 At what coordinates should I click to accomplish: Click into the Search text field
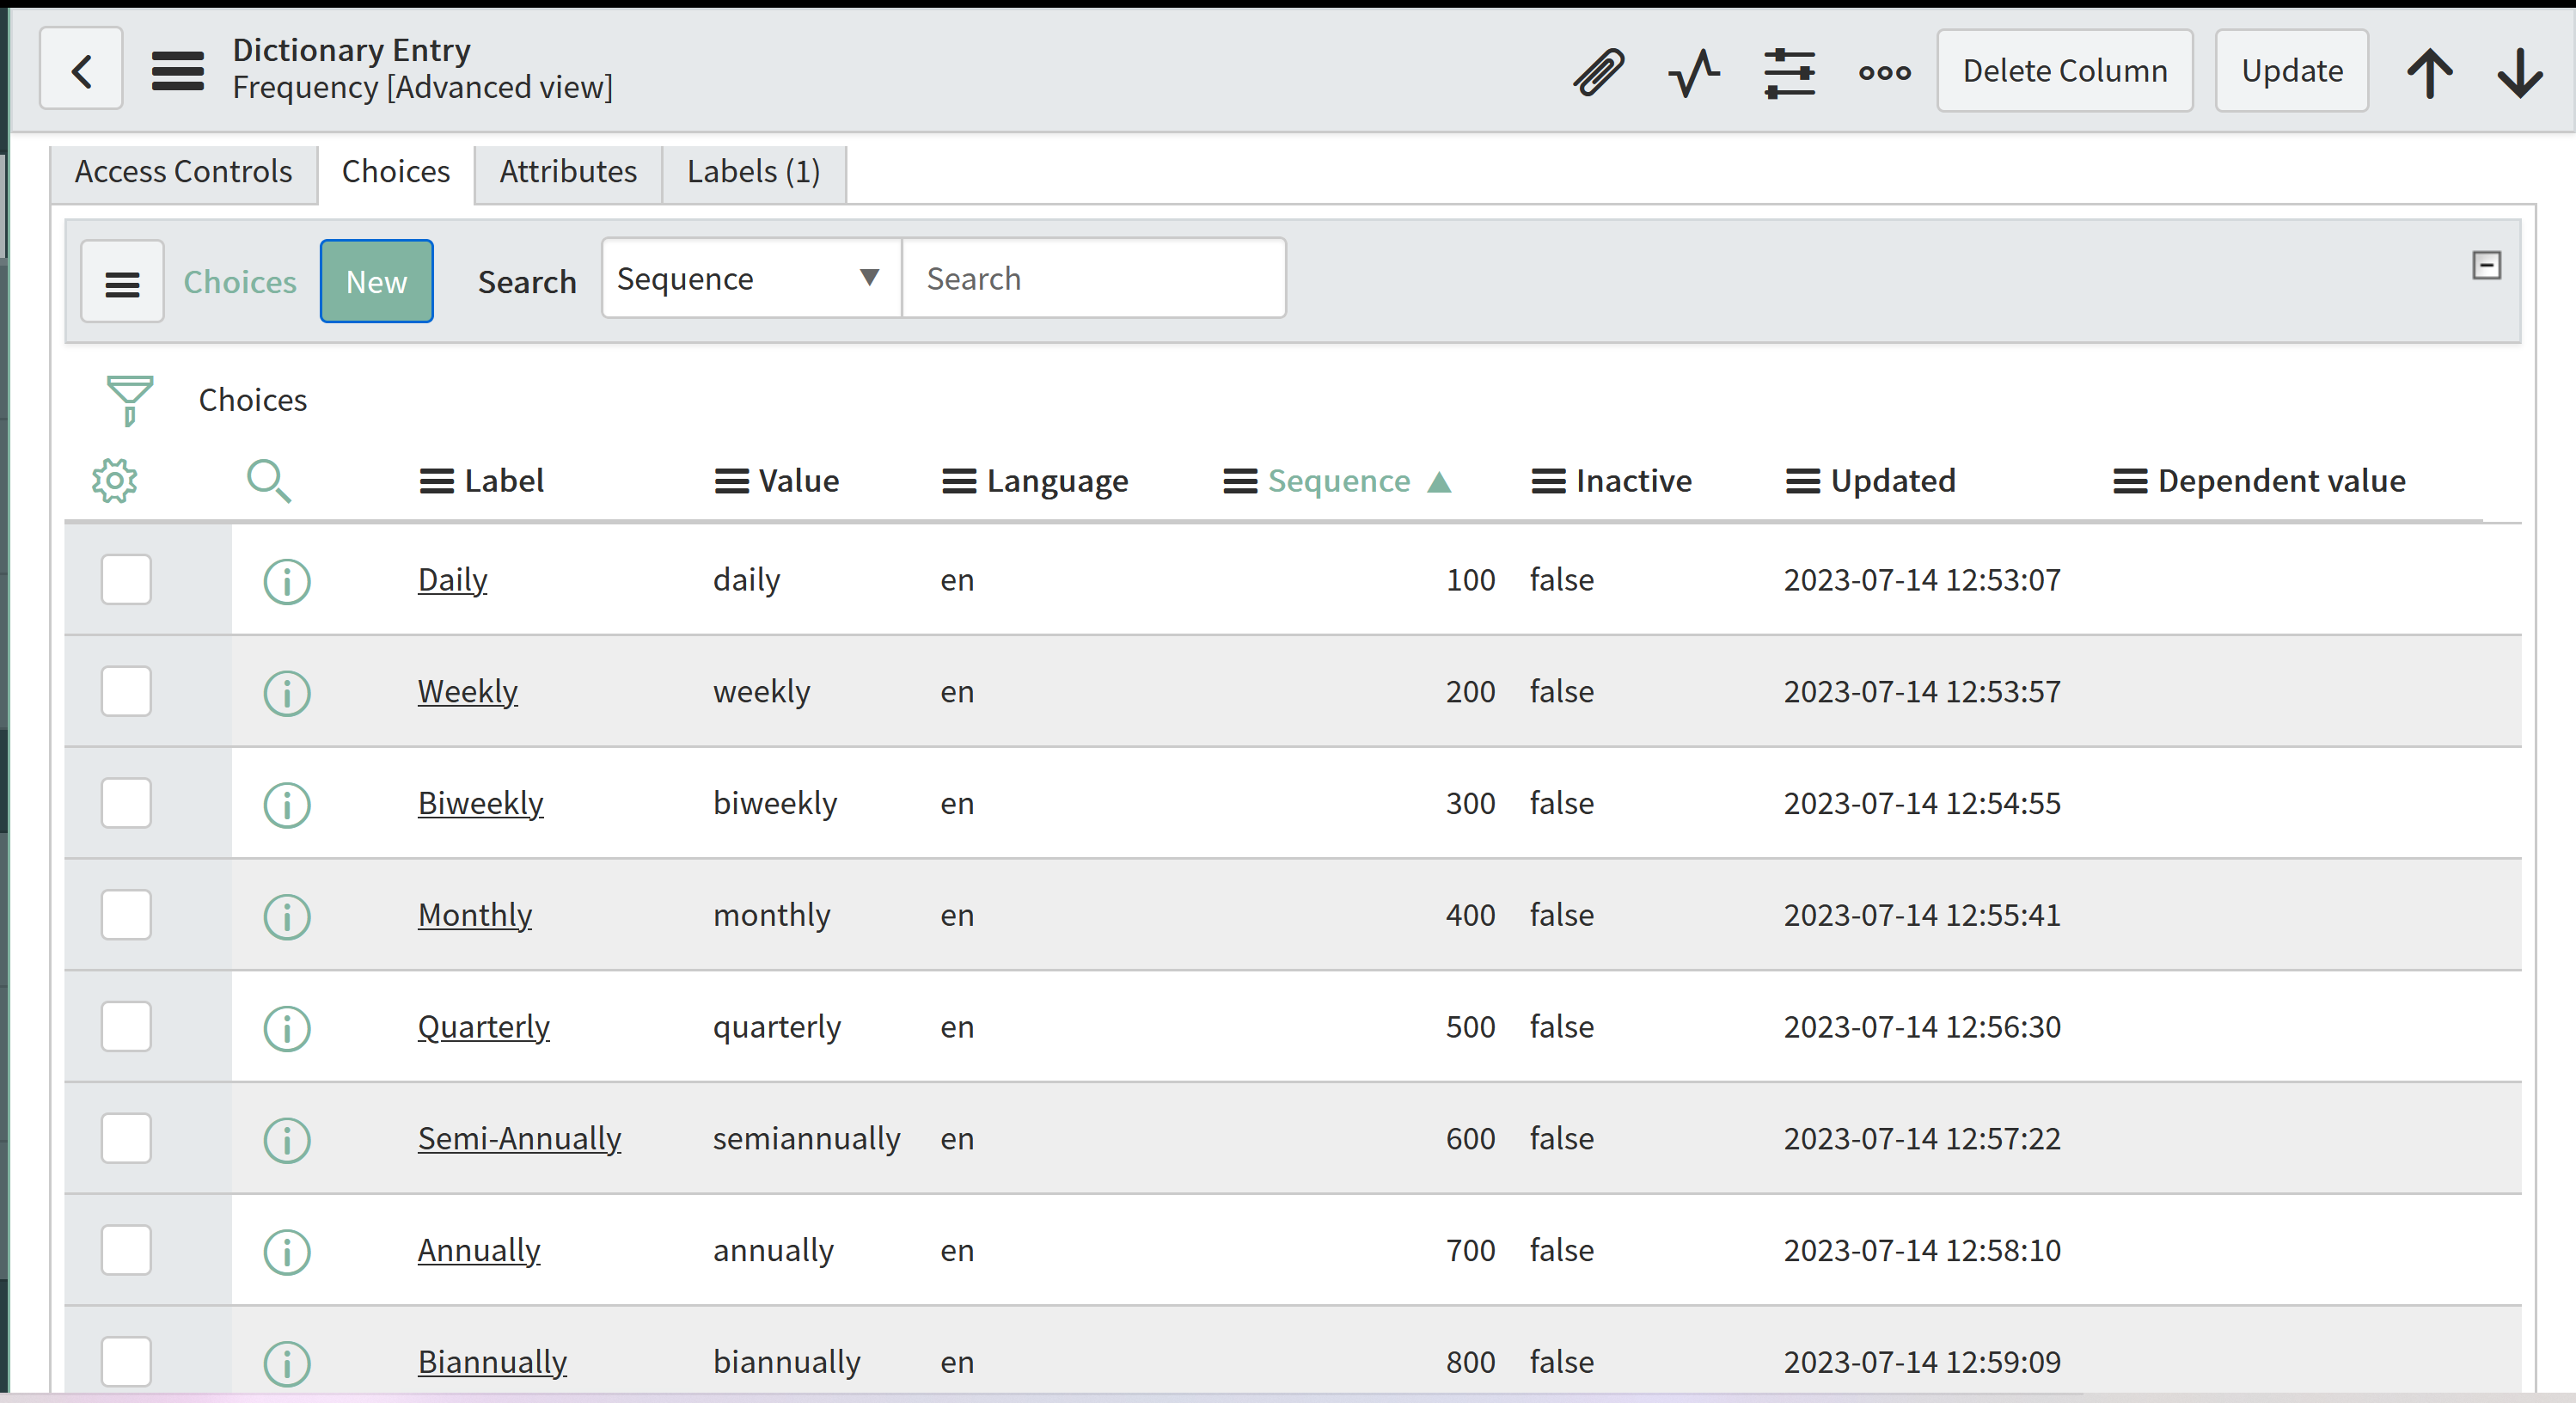click(1093, 279)
